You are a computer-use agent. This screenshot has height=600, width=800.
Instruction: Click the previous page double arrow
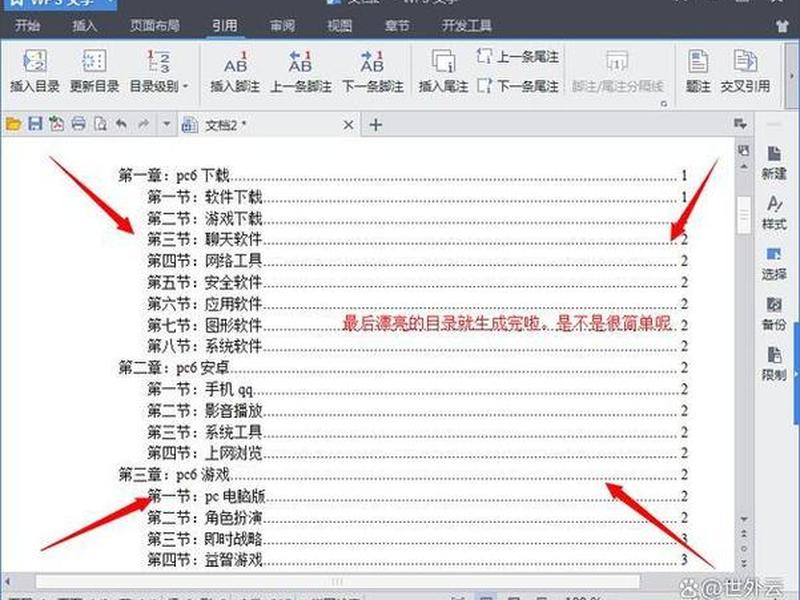pos(744,534)
